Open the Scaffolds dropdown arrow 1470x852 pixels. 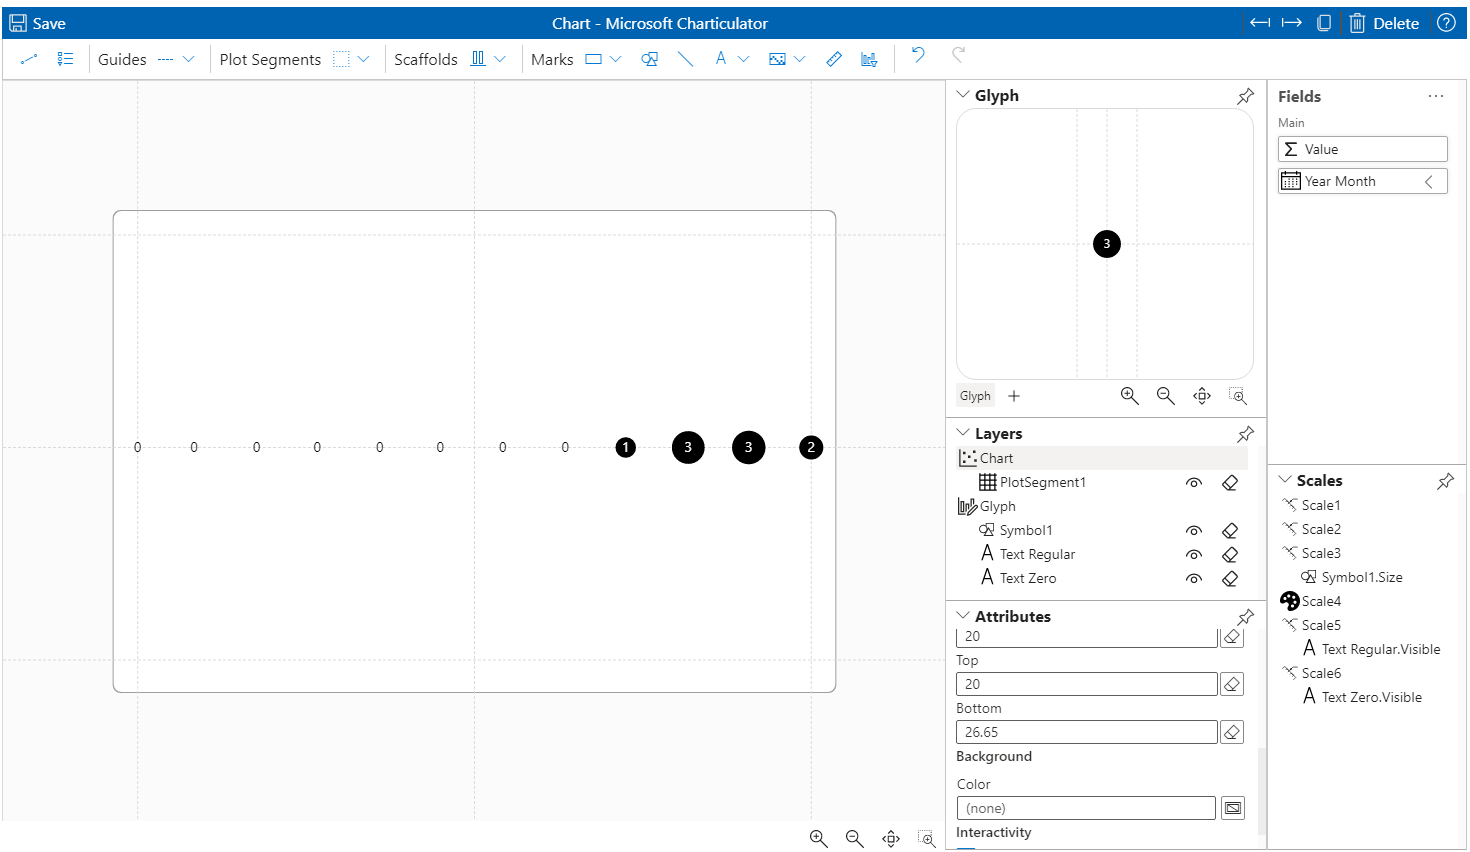click(x=500, y=60)
